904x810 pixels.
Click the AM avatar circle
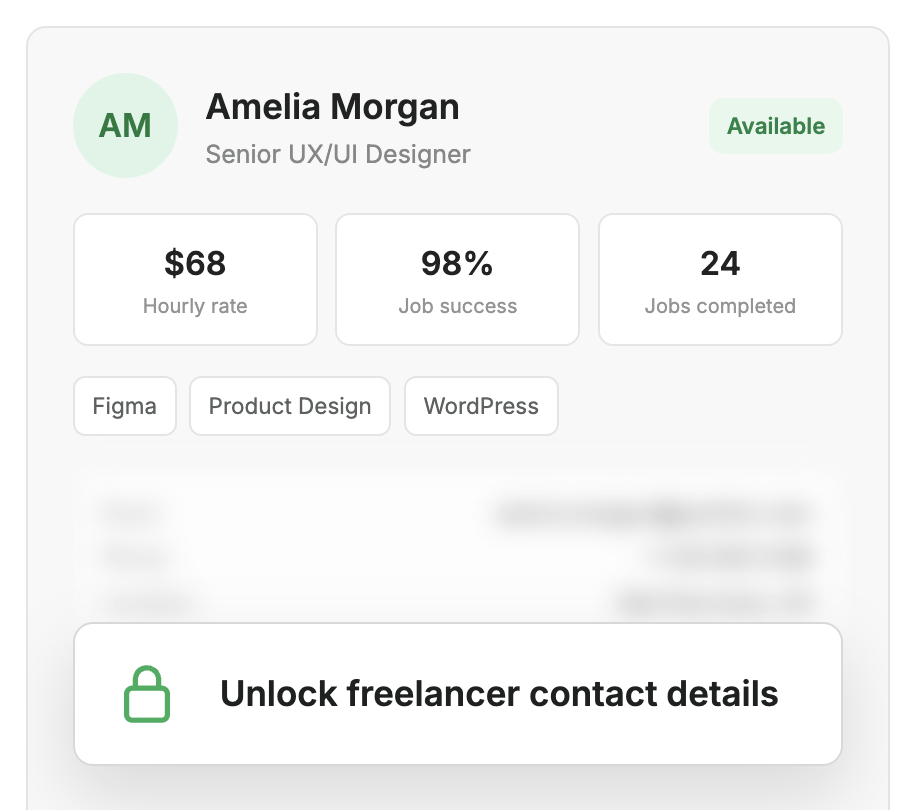click(125, 125)
